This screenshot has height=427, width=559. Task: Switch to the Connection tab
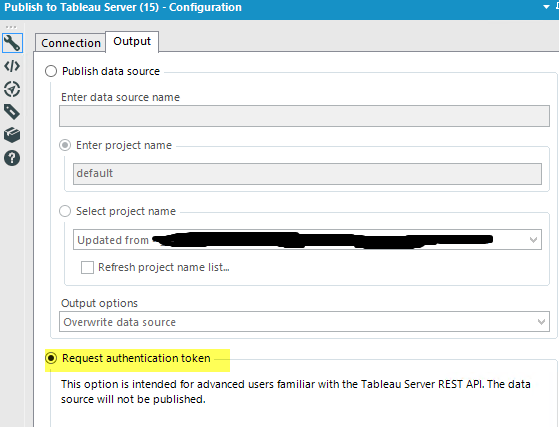(x=71, y=43)
